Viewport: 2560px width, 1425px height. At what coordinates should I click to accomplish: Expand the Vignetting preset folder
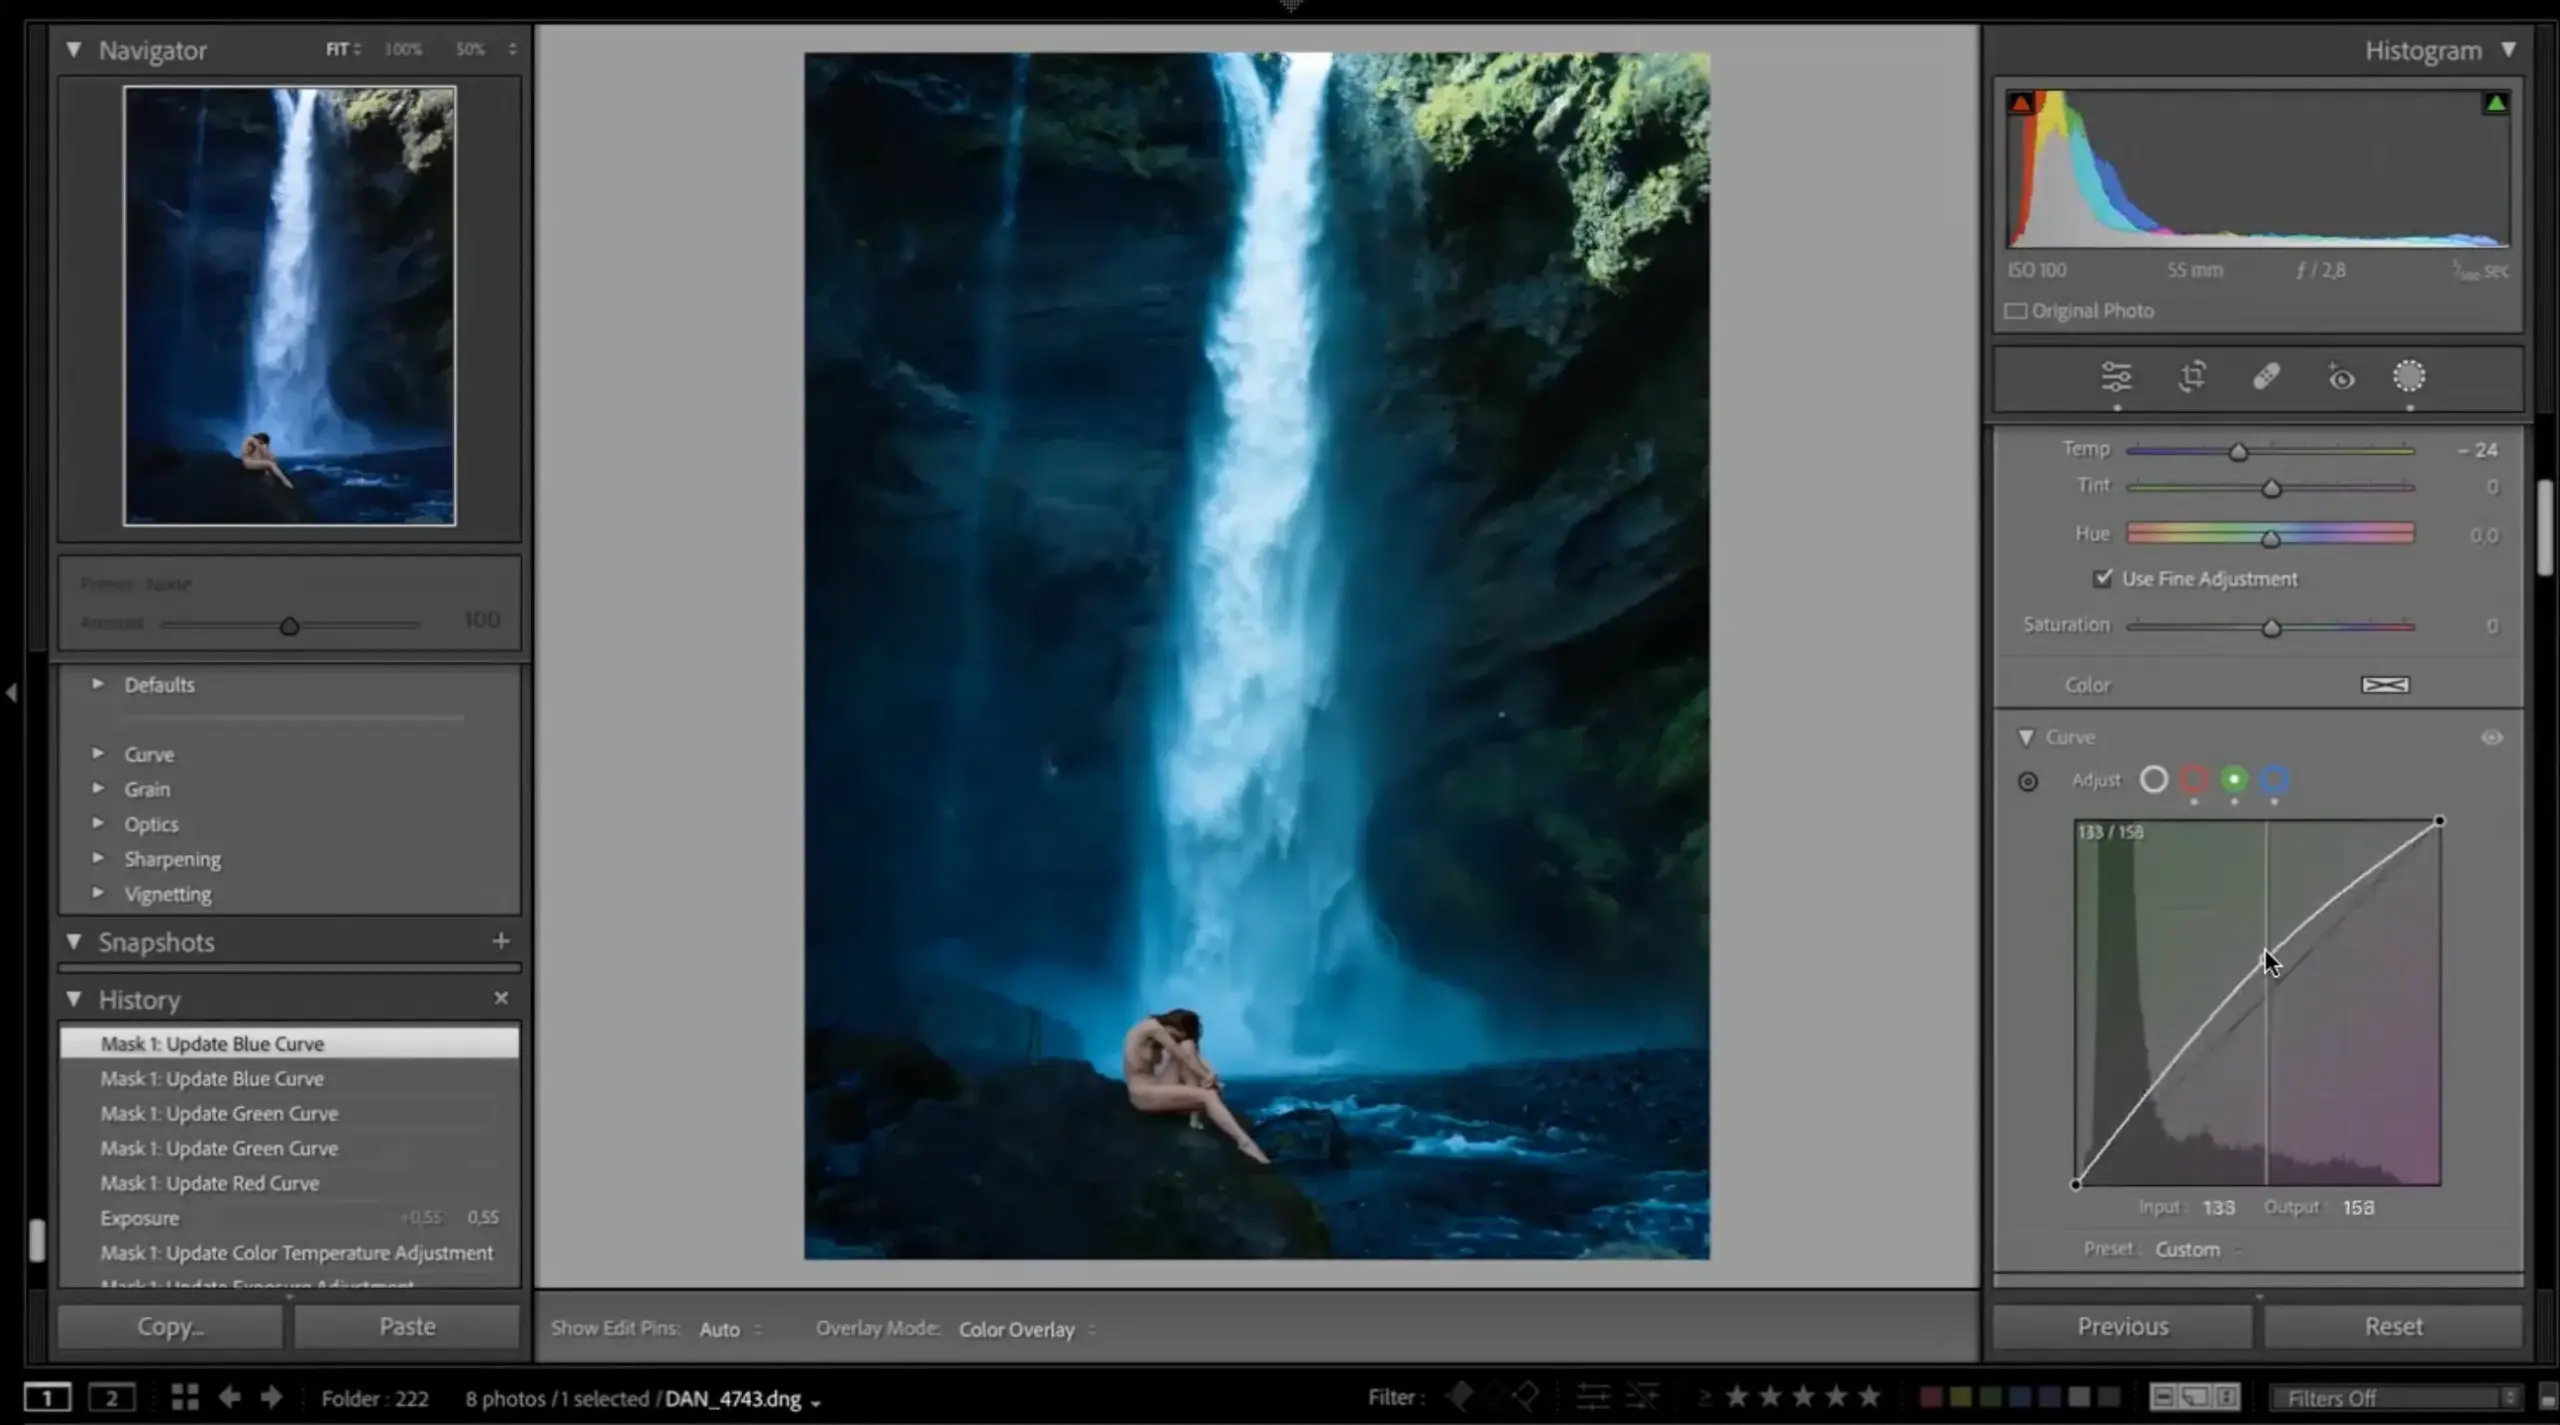tap(98, 893)
